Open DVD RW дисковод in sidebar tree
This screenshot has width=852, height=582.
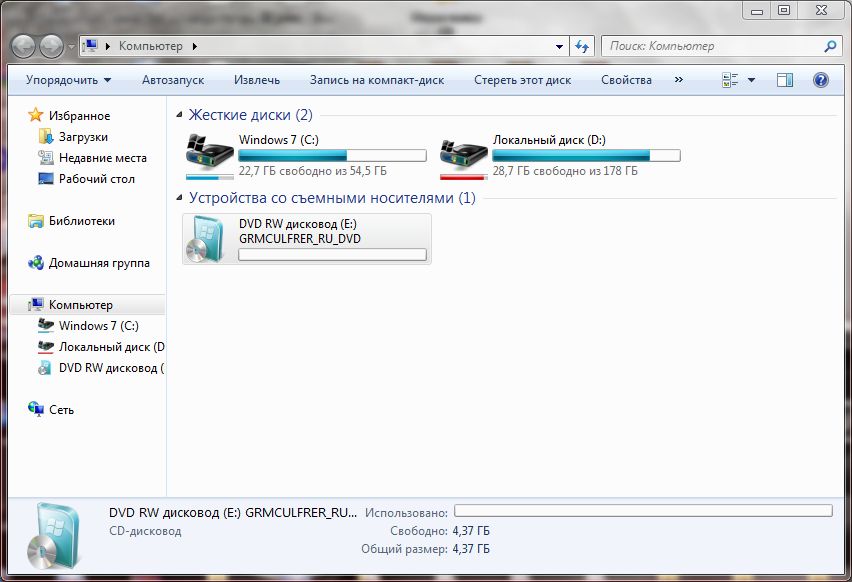(x=111, y=368)
